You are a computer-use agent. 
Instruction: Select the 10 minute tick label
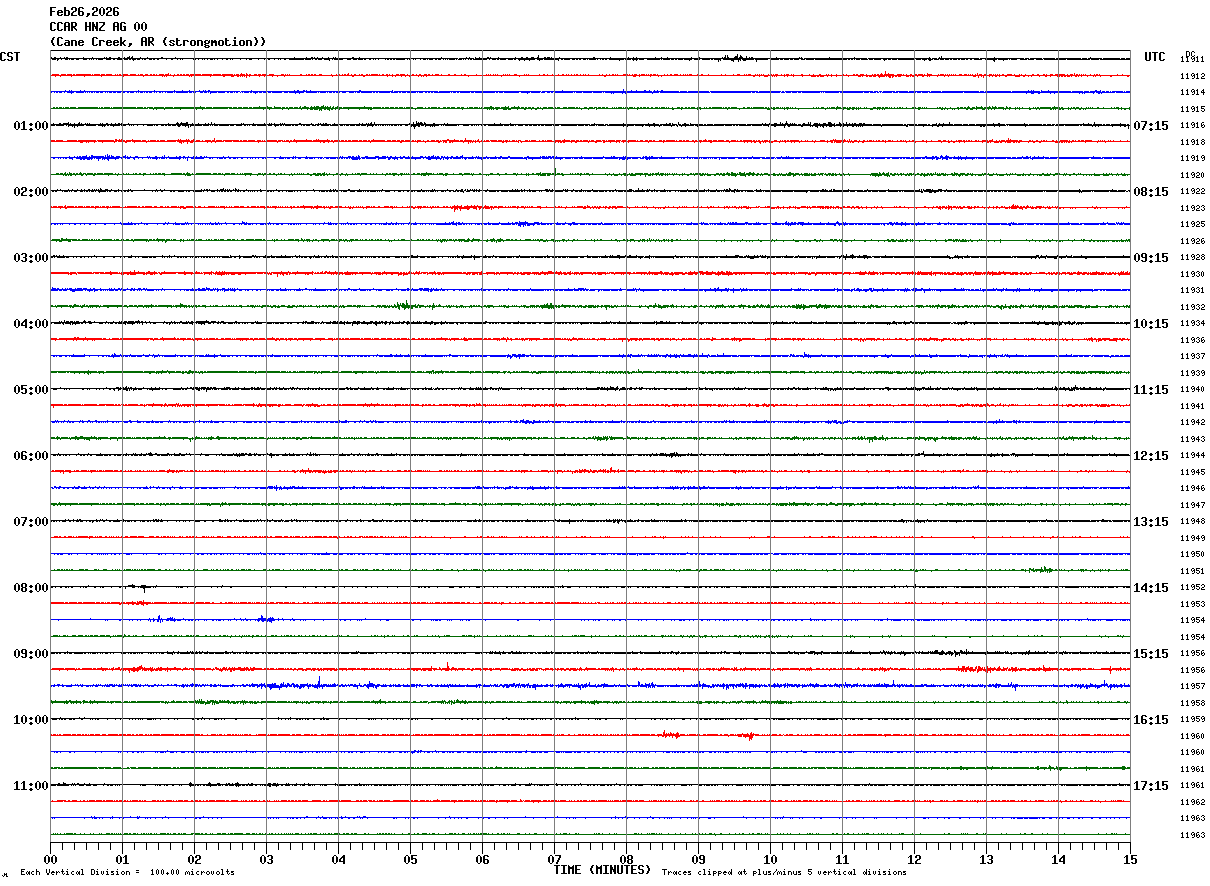[x=770, y=859]
